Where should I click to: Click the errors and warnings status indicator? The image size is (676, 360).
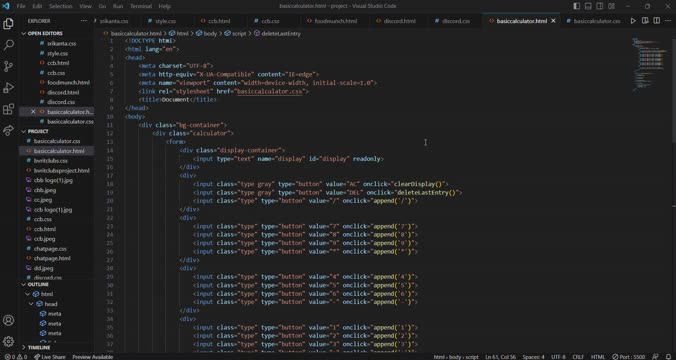coord(16,357)
